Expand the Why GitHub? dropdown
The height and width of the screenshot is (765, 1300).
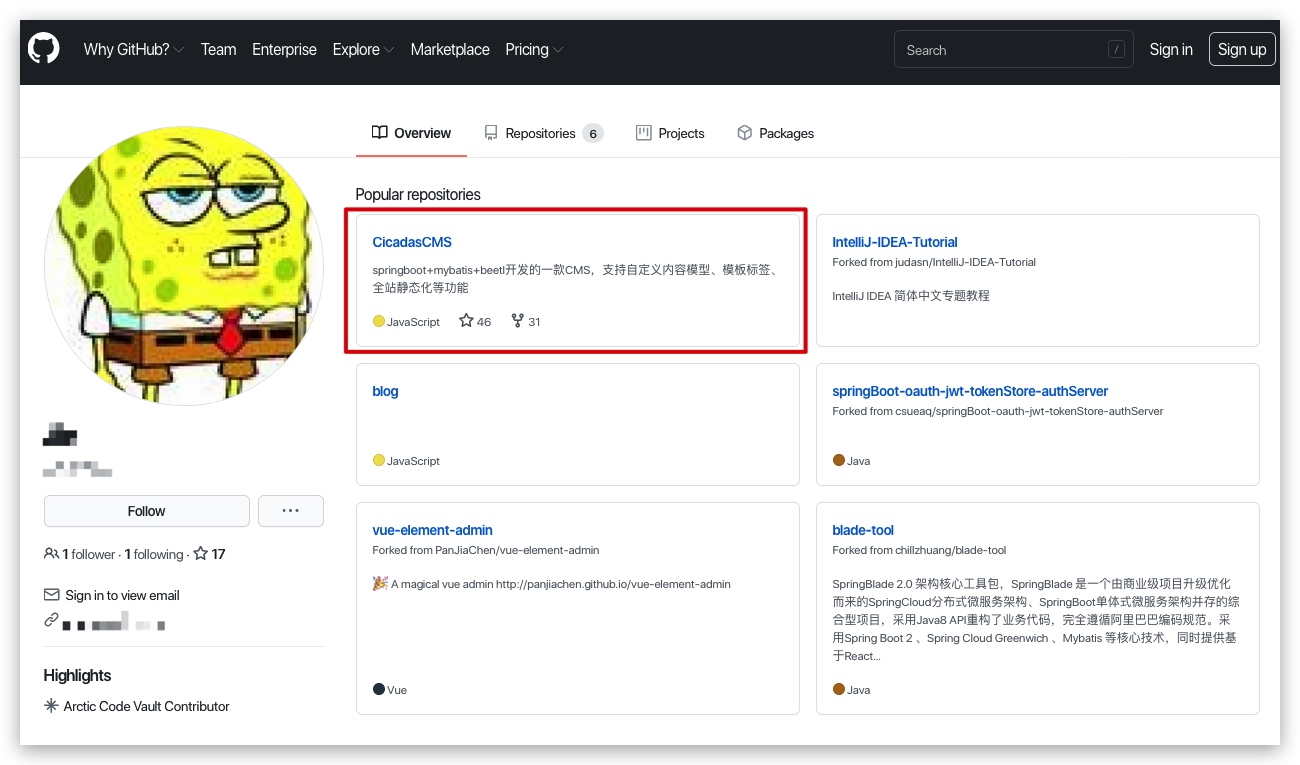[133, 49]
